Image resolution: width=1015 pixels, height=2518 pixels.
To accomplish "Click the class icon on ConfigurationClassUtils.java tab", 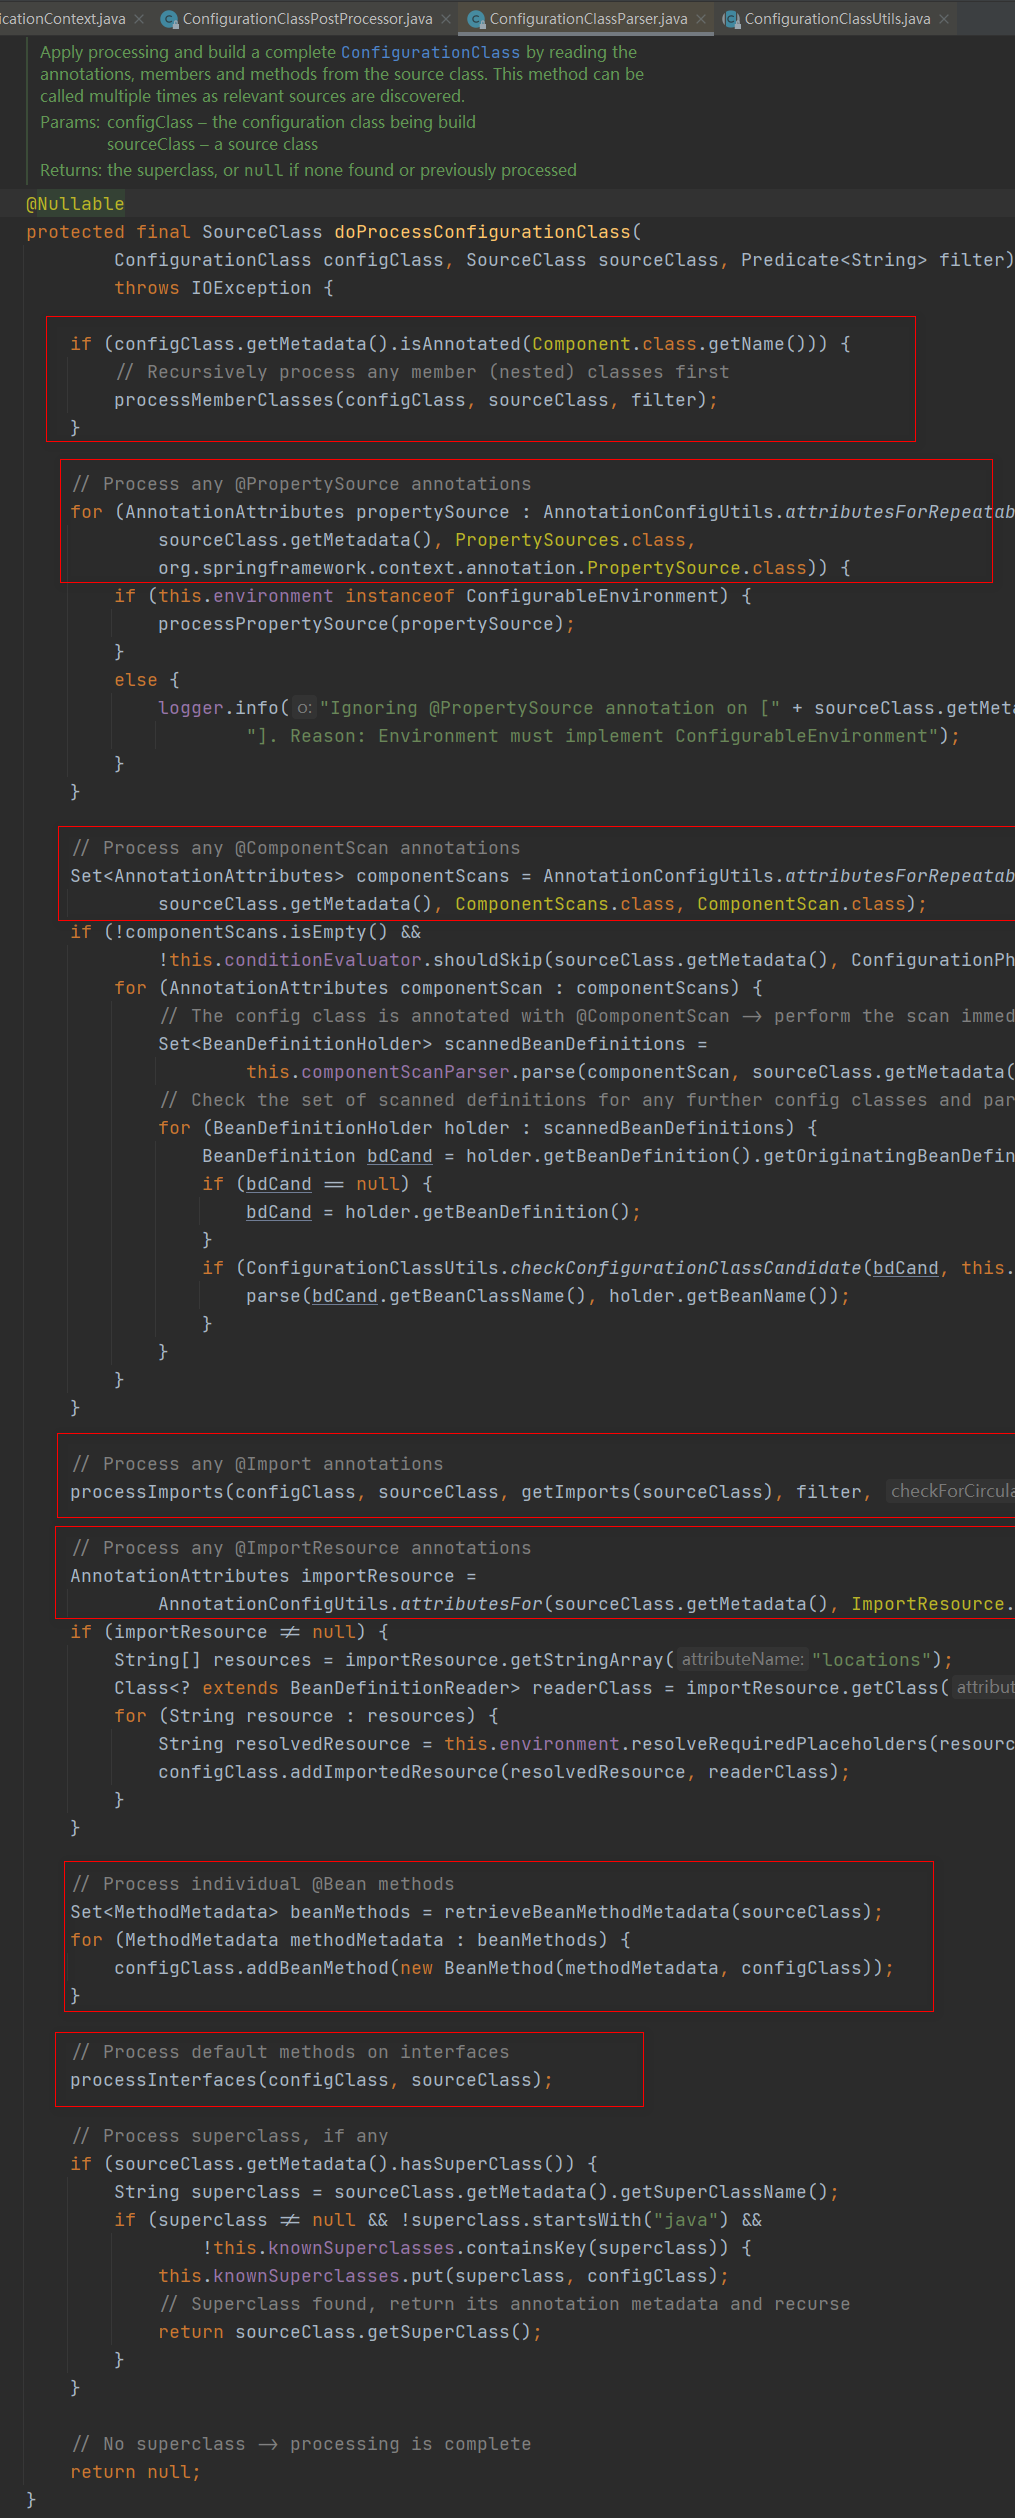I will pyautogui.click(x=731, y=19).
